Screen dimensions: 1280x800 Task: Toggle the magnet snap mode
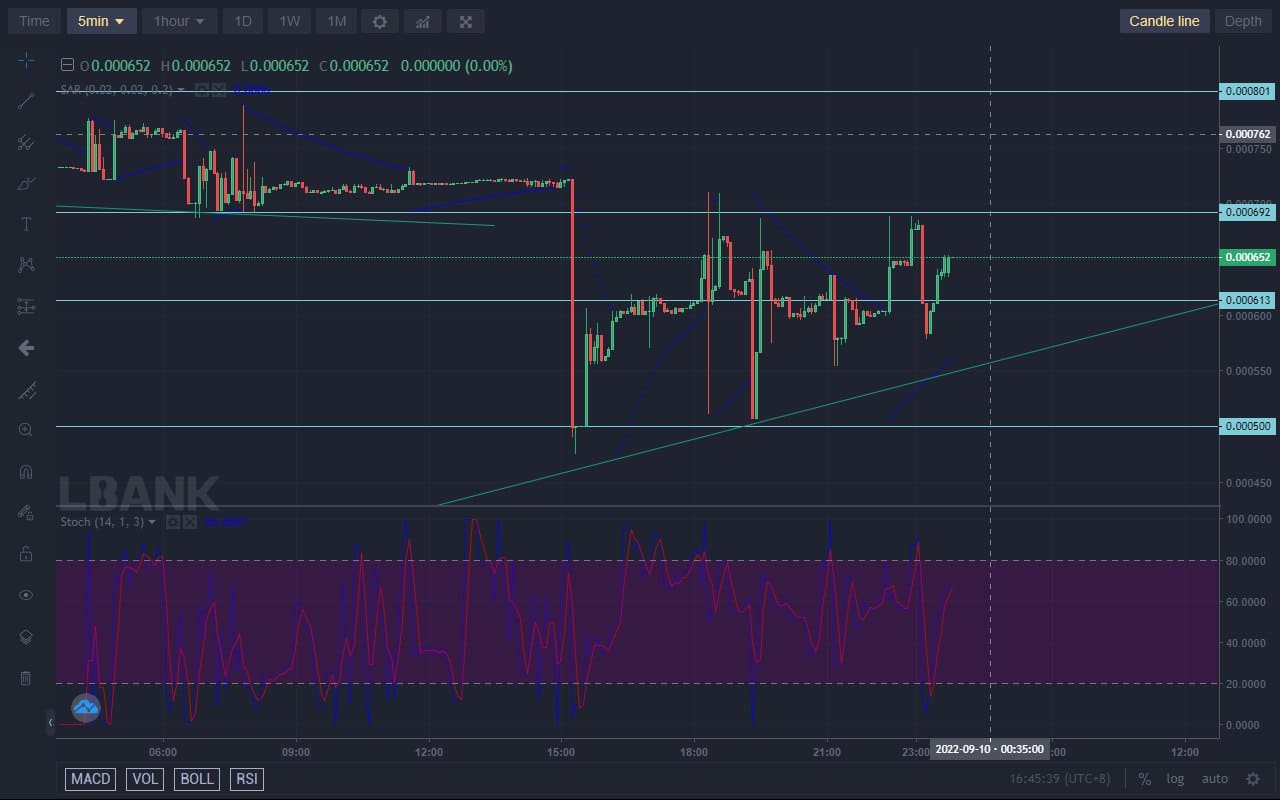(26, 471)
